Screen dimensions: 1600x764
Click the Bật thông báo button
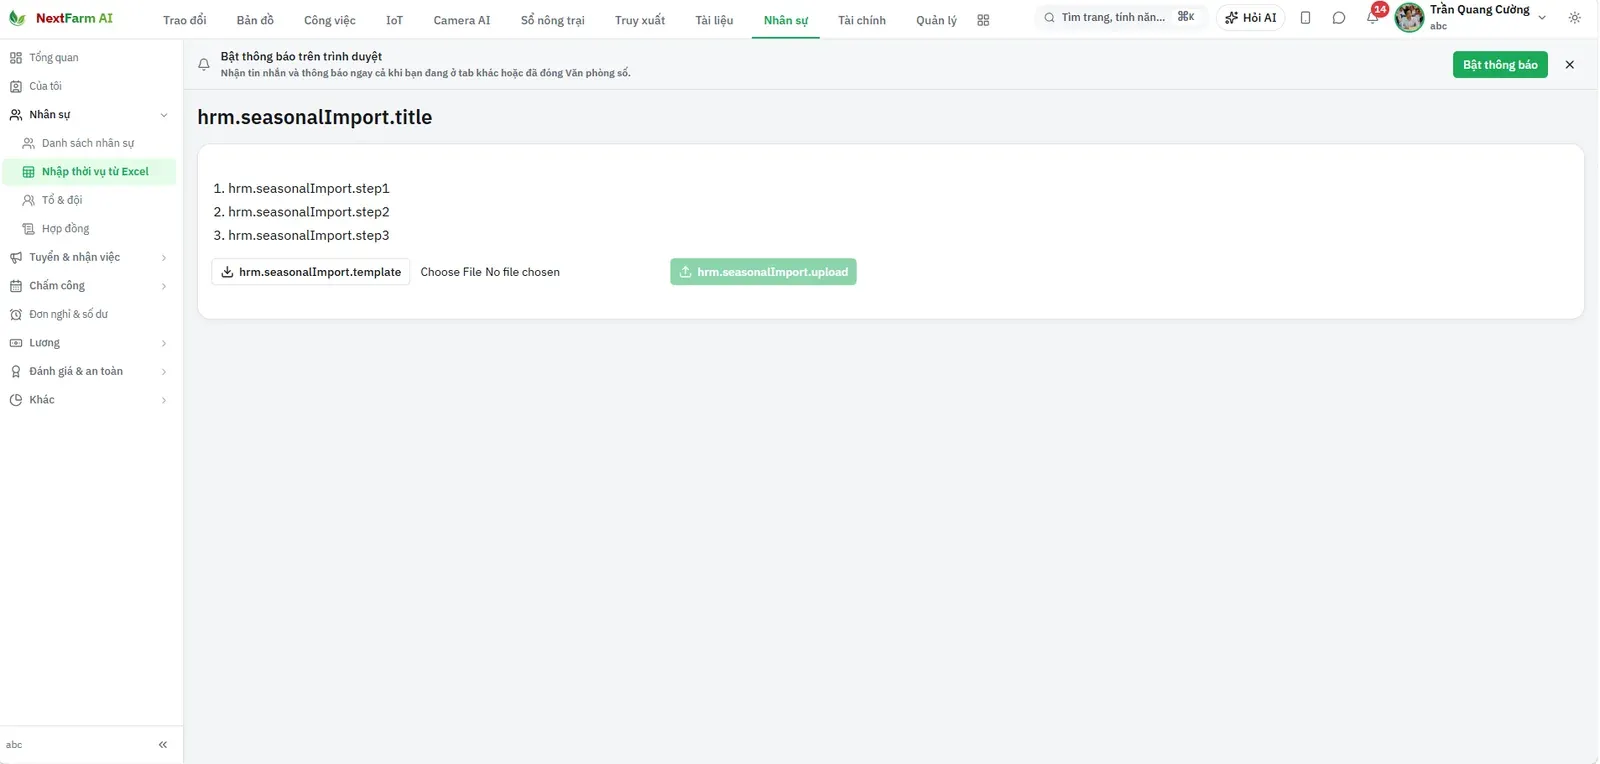pyautogui.click(x=1500, y=65)
